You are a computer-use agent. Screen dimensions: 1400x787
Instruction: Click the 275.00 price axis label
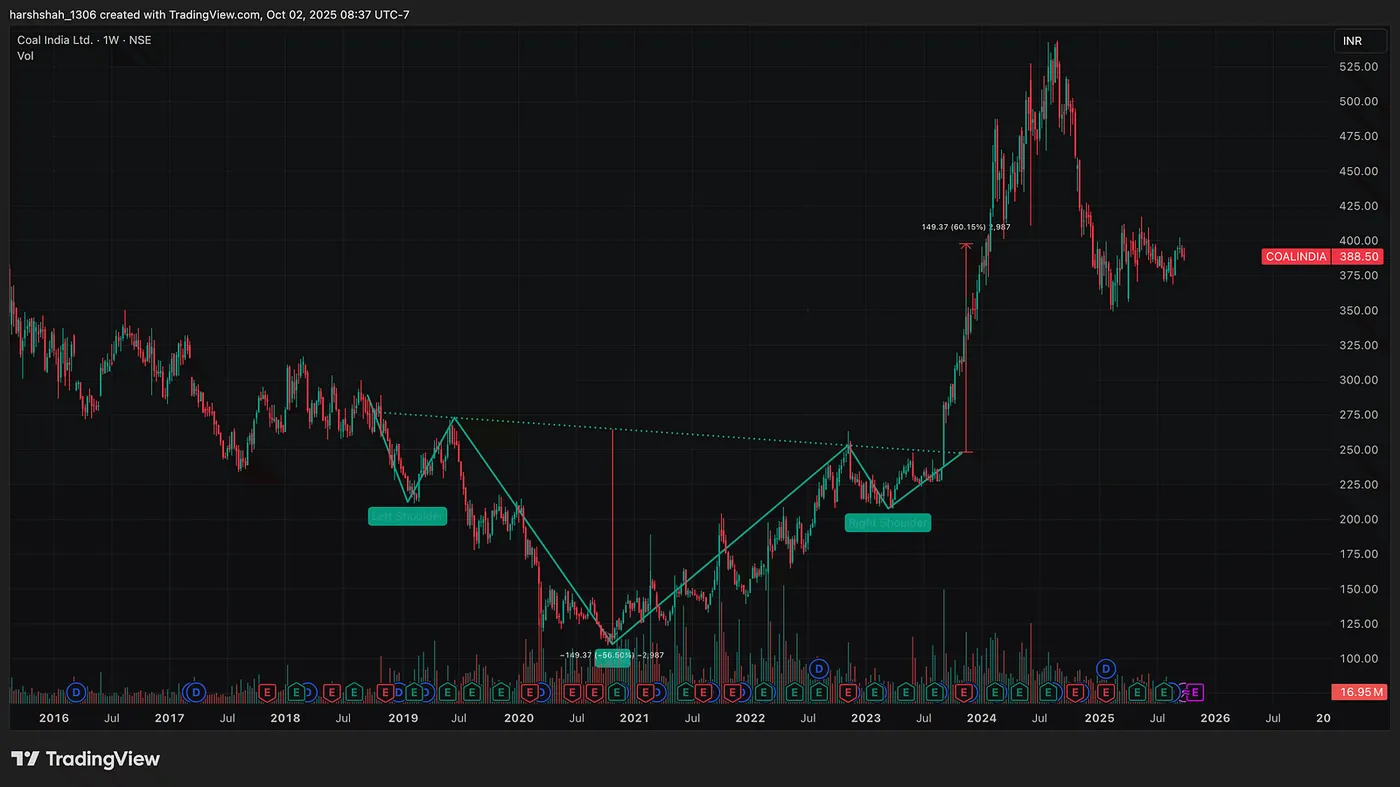point(1357,415)
